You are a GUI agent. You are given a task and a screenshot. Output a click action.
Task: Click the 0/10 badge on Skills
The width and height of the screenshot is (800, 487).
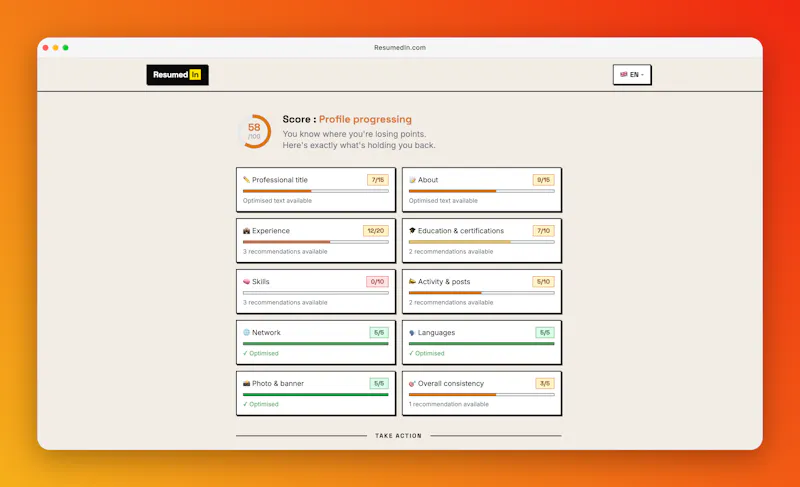pos(378,281)
